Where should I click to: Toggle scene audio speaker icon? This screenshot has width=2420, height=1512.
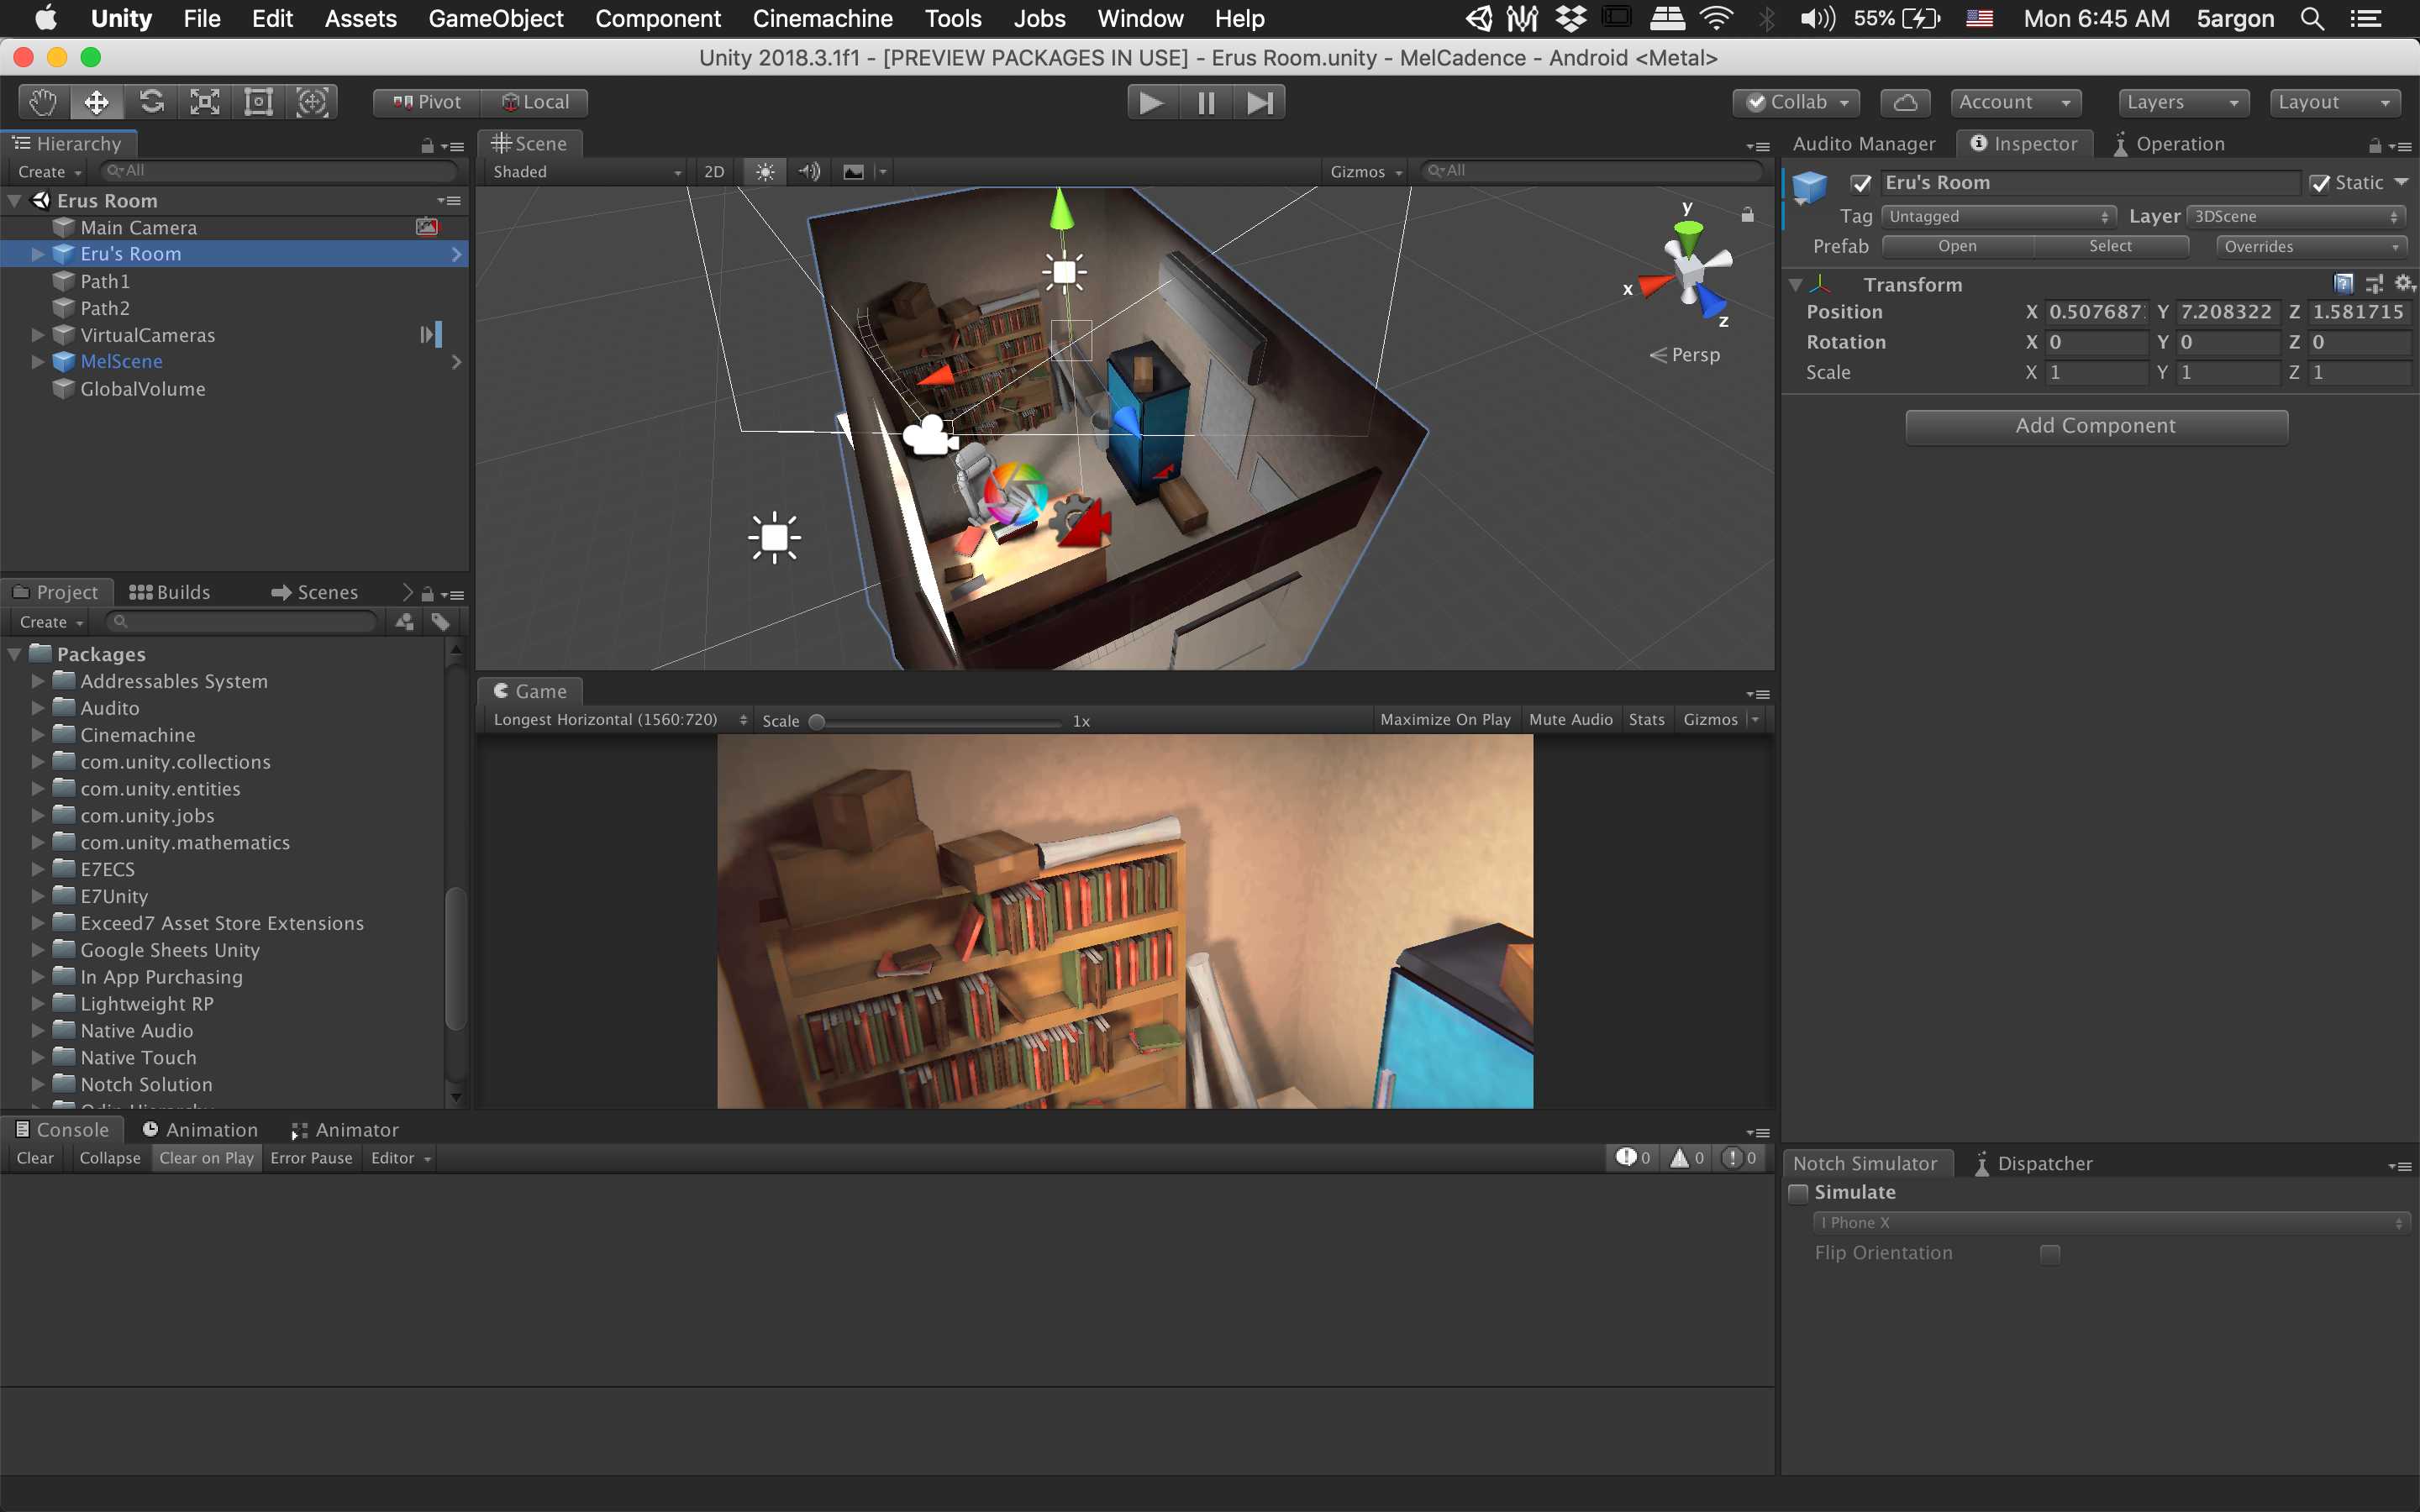[x=809, y=172]
